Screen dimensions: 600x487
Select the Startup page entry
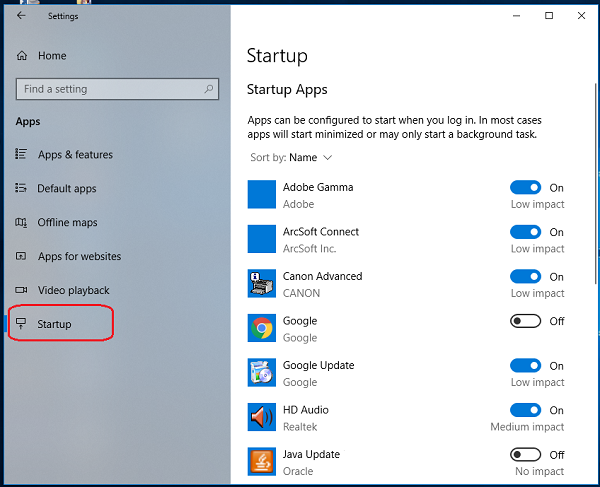click(x=54, y=324)
